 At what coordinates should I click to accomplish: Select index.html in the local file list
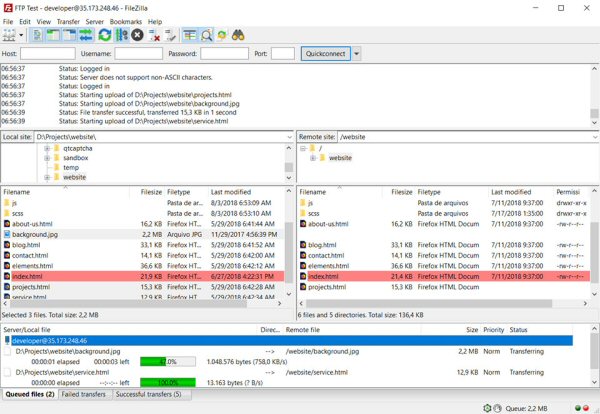tap(143, 276)
